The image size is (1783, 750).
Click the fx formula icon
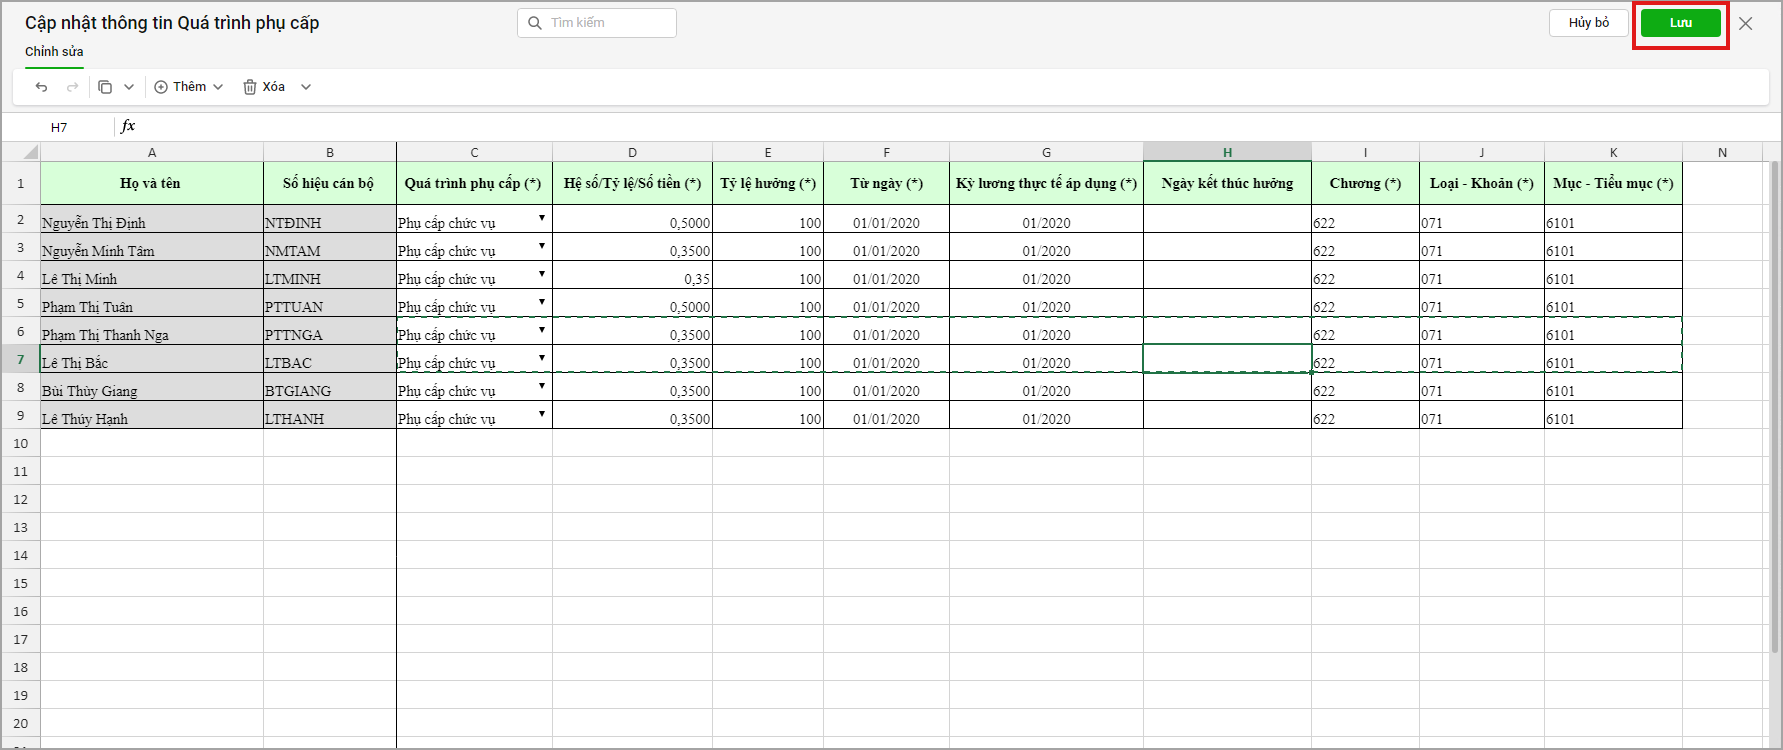128,126
